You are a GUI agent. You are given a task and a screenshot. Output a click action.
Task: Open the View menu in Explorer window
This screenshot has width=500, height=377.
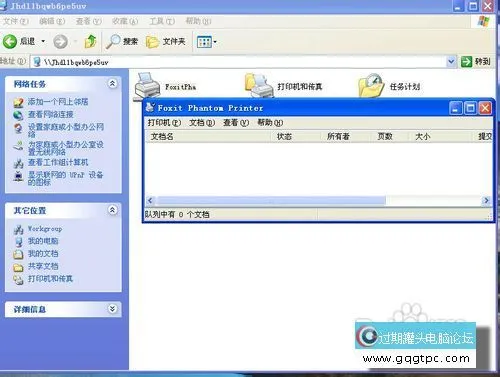(88, 21)
